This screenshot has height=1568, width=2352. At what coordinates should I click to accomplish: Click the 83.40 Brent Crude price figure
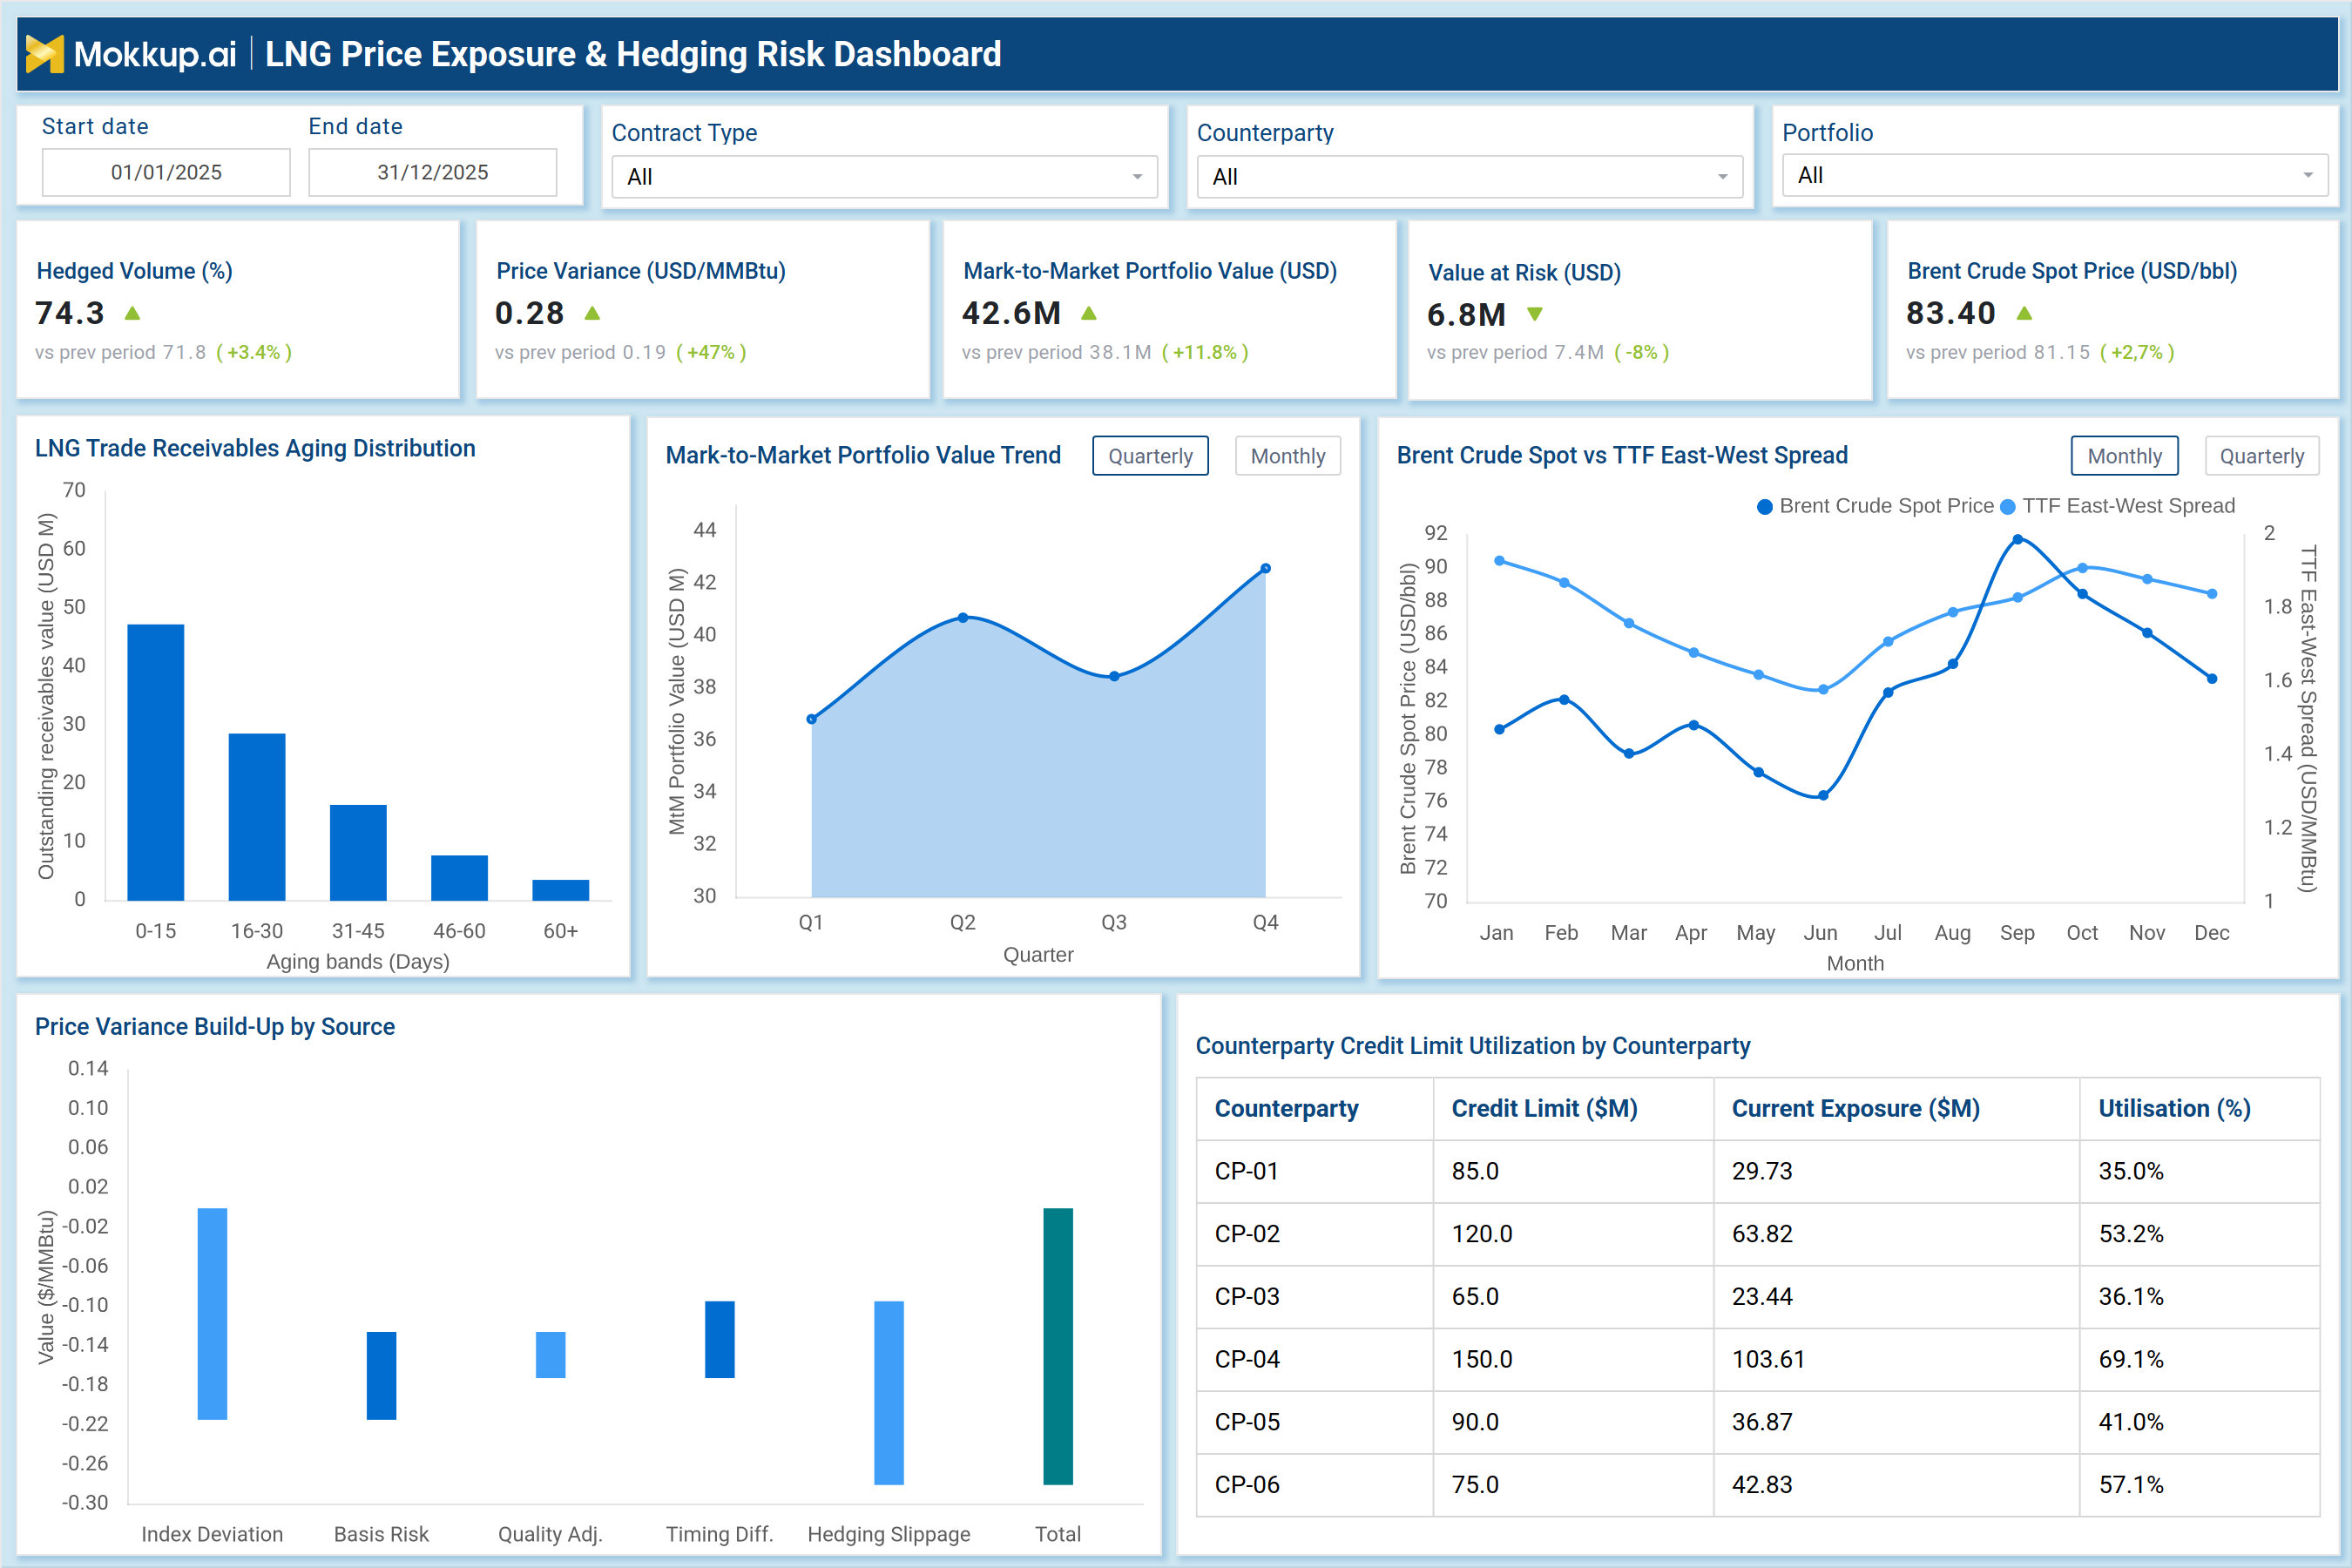[1950, 314]
